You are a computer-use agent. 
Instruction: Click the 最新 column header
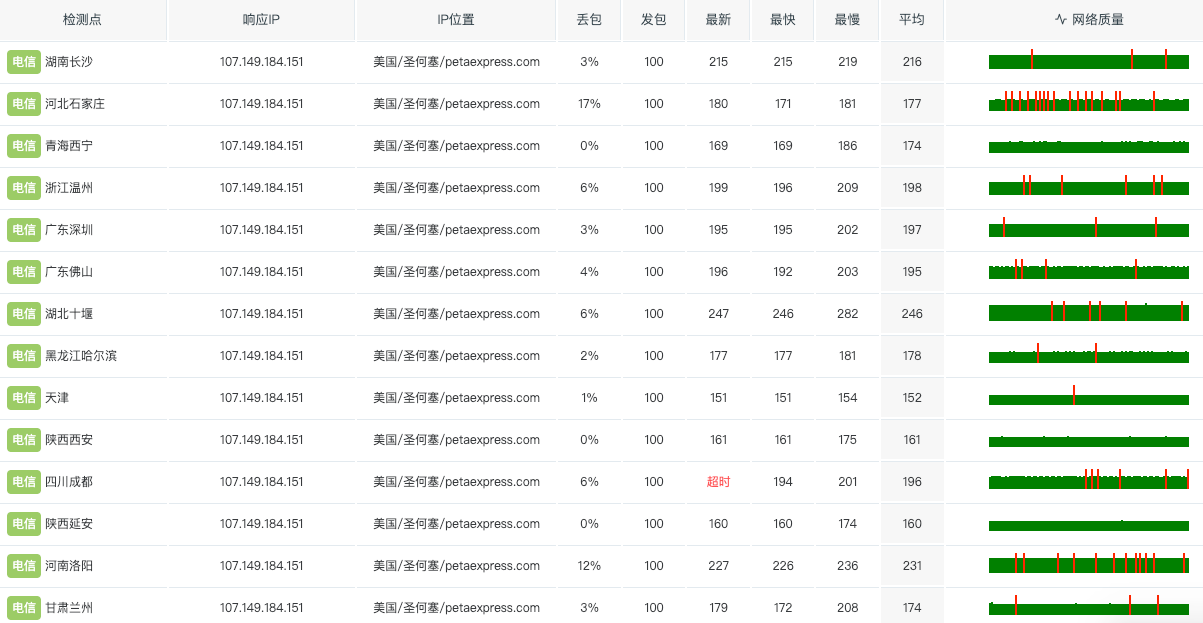[718, 19]
